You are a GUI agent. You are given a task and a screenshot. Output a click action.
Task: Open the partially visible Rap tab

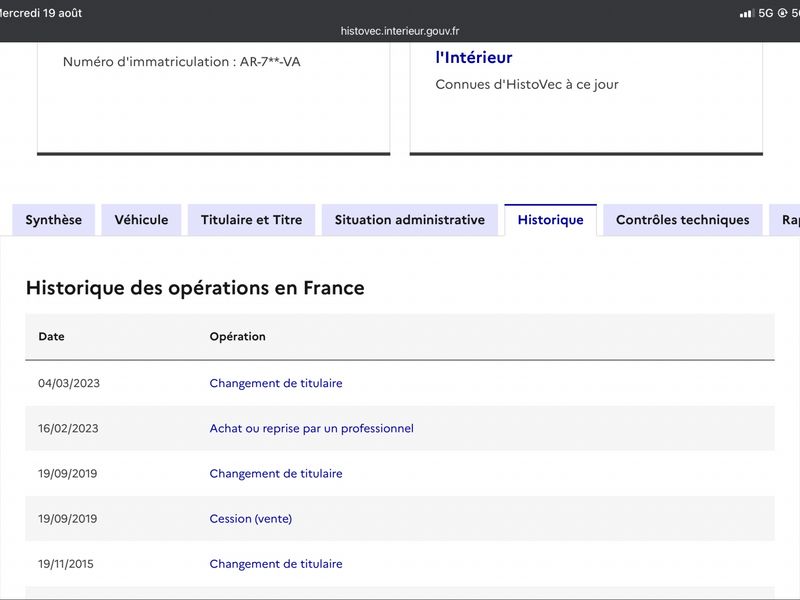tap(785, 220)
